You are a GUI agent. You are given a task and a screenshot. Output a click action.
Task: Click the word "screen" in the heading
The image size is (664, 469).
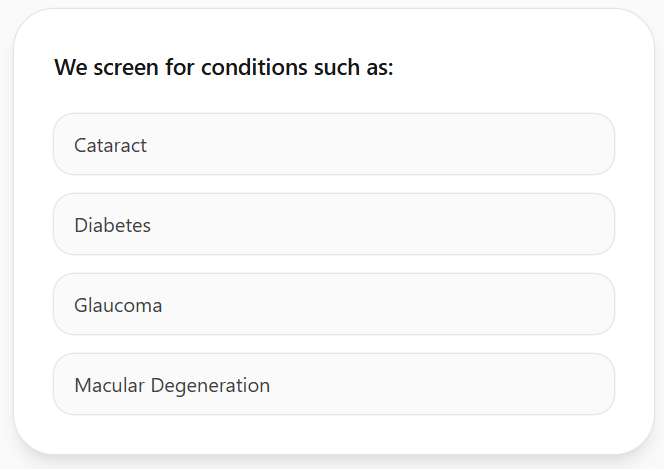(x=124, y=68)
